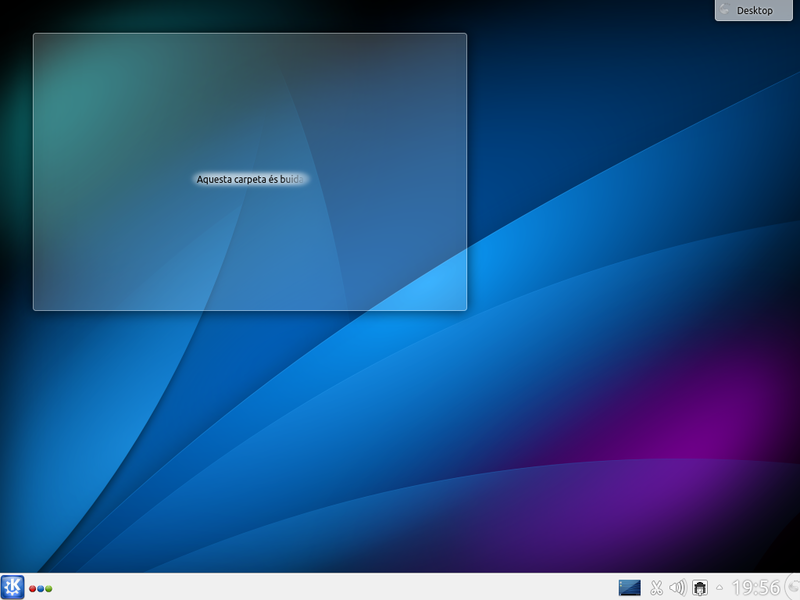Expand hidden system tray icons arrow

tap(719, 588)
